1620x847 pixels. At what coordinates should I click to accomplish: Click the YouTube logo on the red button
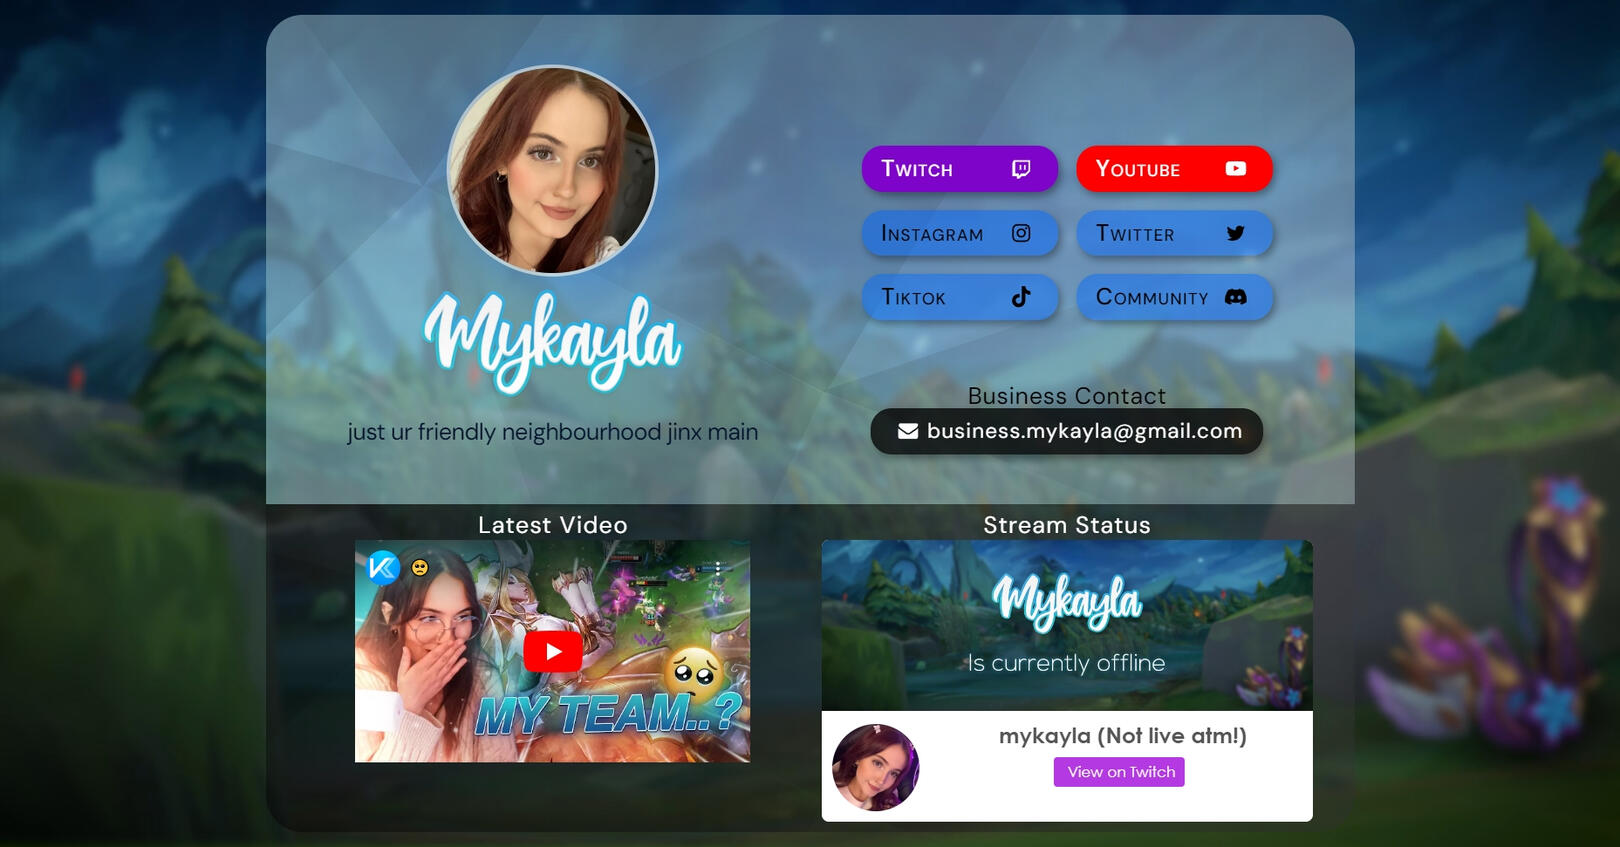(x=1235, y=169)
